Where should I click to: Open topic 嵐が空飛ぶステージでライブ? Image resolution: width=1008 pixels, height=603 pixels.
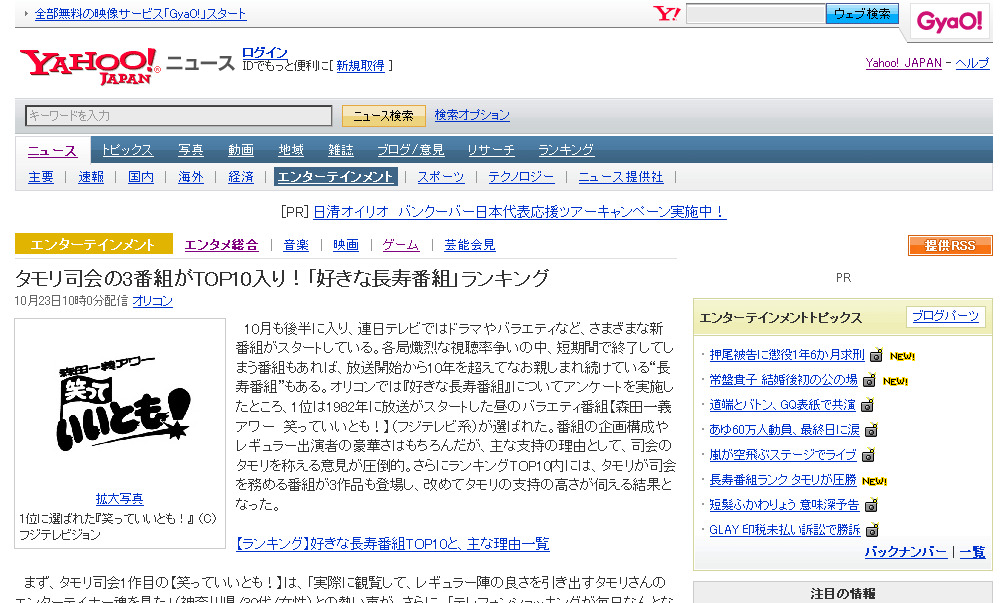783,455
